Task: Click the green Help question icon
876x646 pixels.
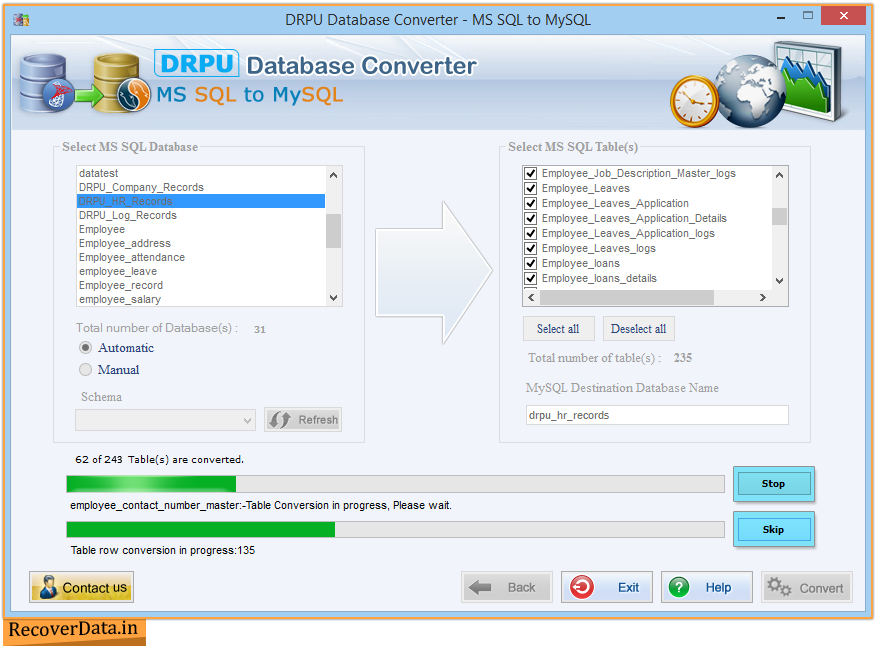Action: pyautogui.click(x=679, y=587)
